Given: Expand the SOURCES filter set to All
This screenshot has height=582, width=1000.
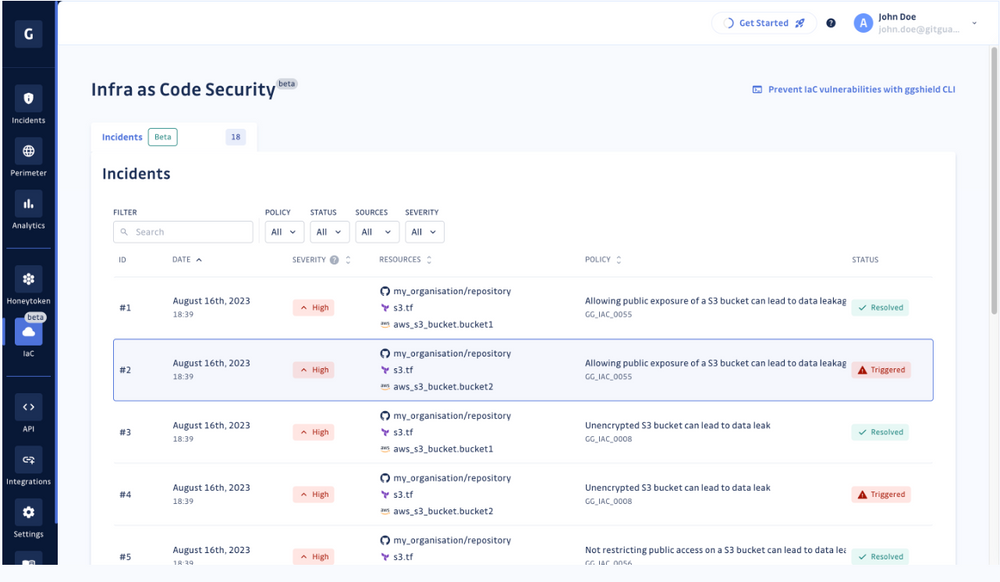Looking at the screenshot, I should 377,231.
